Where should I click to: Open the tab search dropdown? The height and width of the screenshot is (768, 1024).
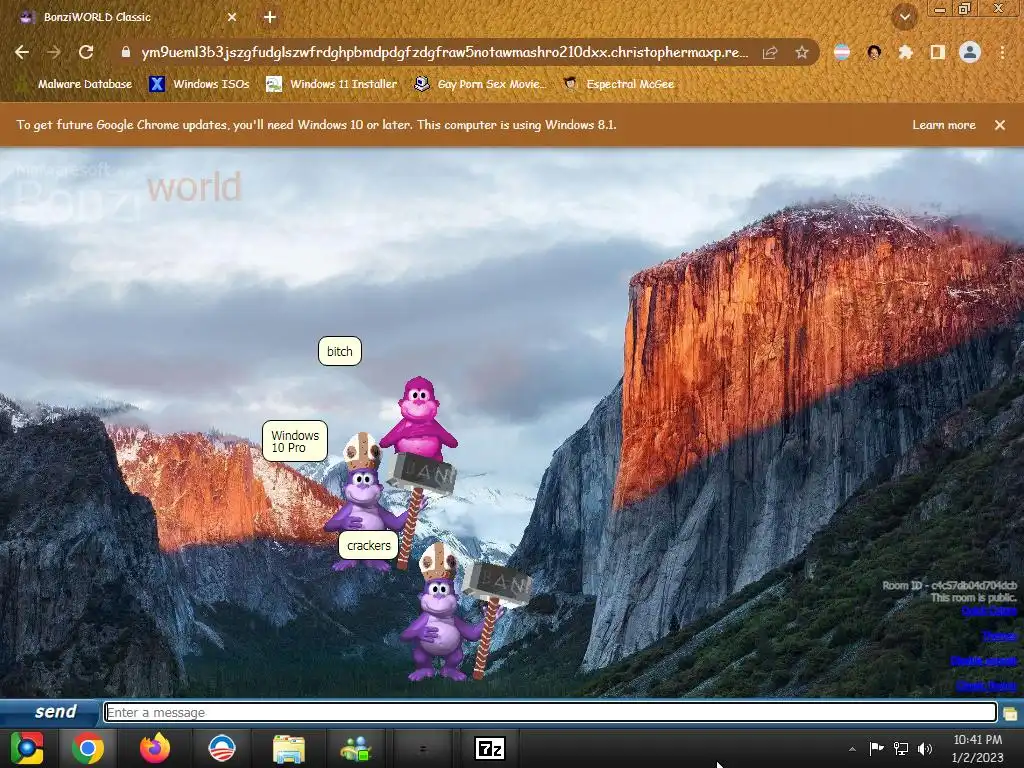click(x=905, y=17)
